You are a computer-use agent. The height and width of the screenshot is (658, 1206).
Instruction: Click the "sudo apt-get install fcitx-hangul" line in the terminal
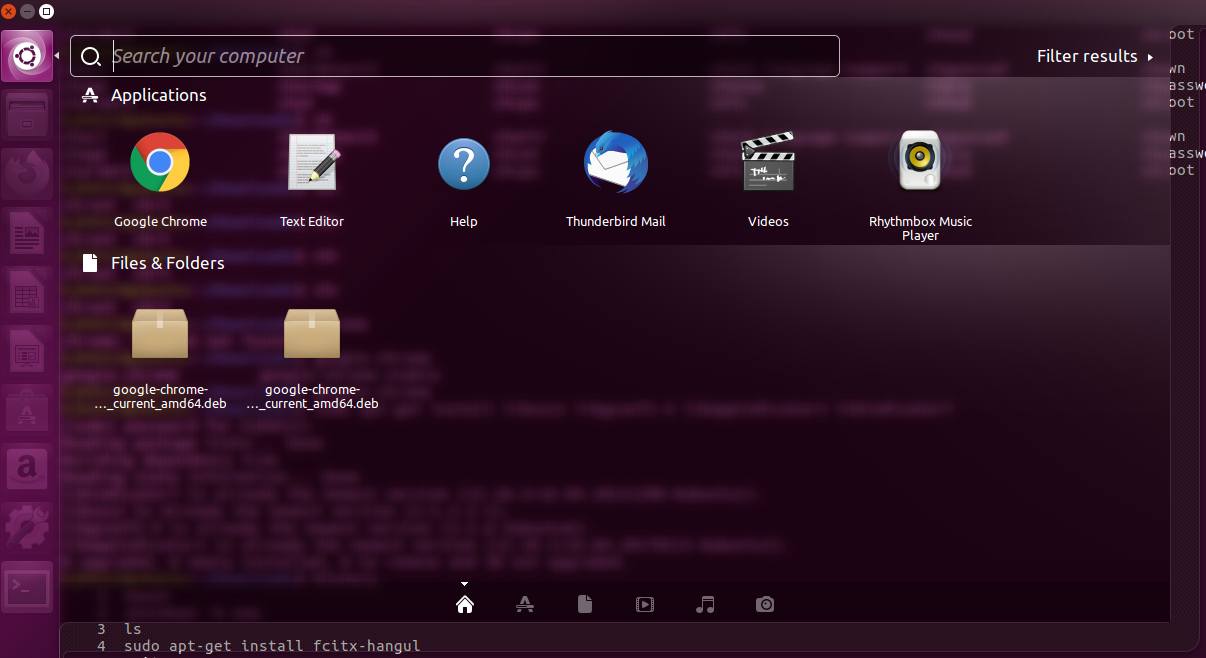[272, 646]
